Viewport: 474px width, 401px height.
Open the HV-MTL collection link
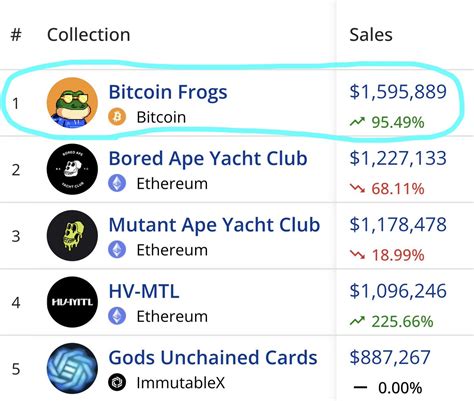point(144,291)
